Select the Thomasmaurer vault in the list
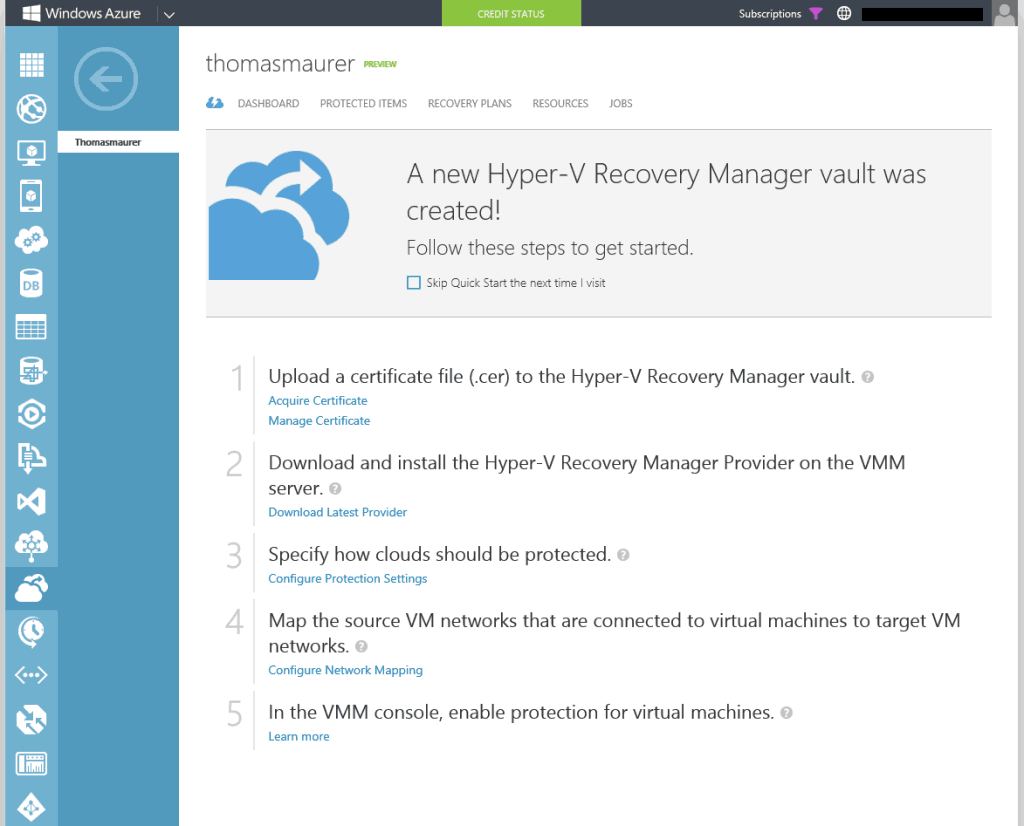The image size is (1024, 826). point(118,142)
